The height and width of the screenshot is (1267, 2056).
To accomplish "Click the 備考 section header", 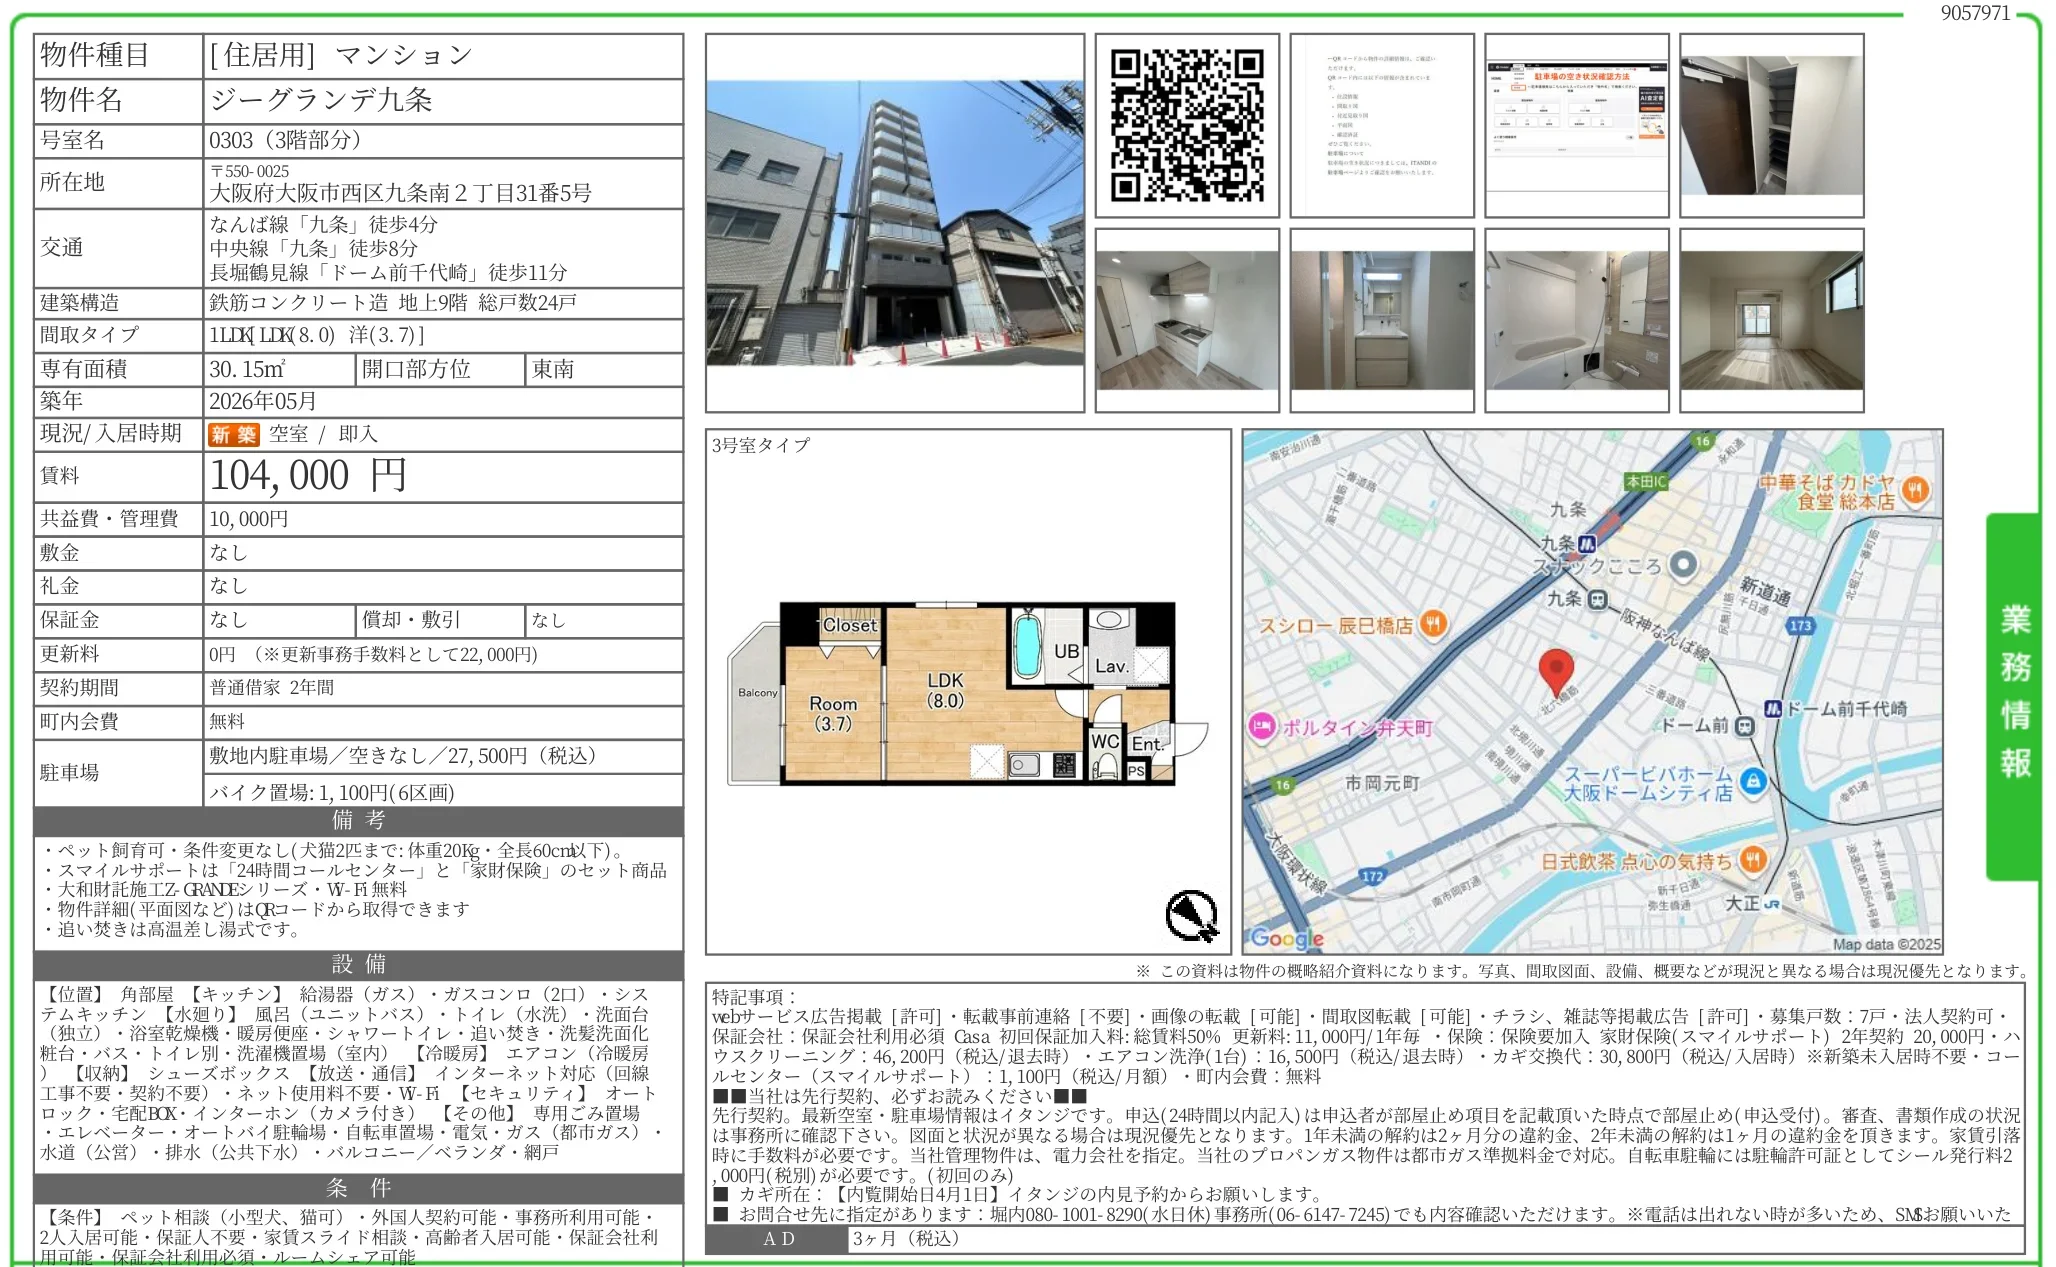I will point(359,821).
